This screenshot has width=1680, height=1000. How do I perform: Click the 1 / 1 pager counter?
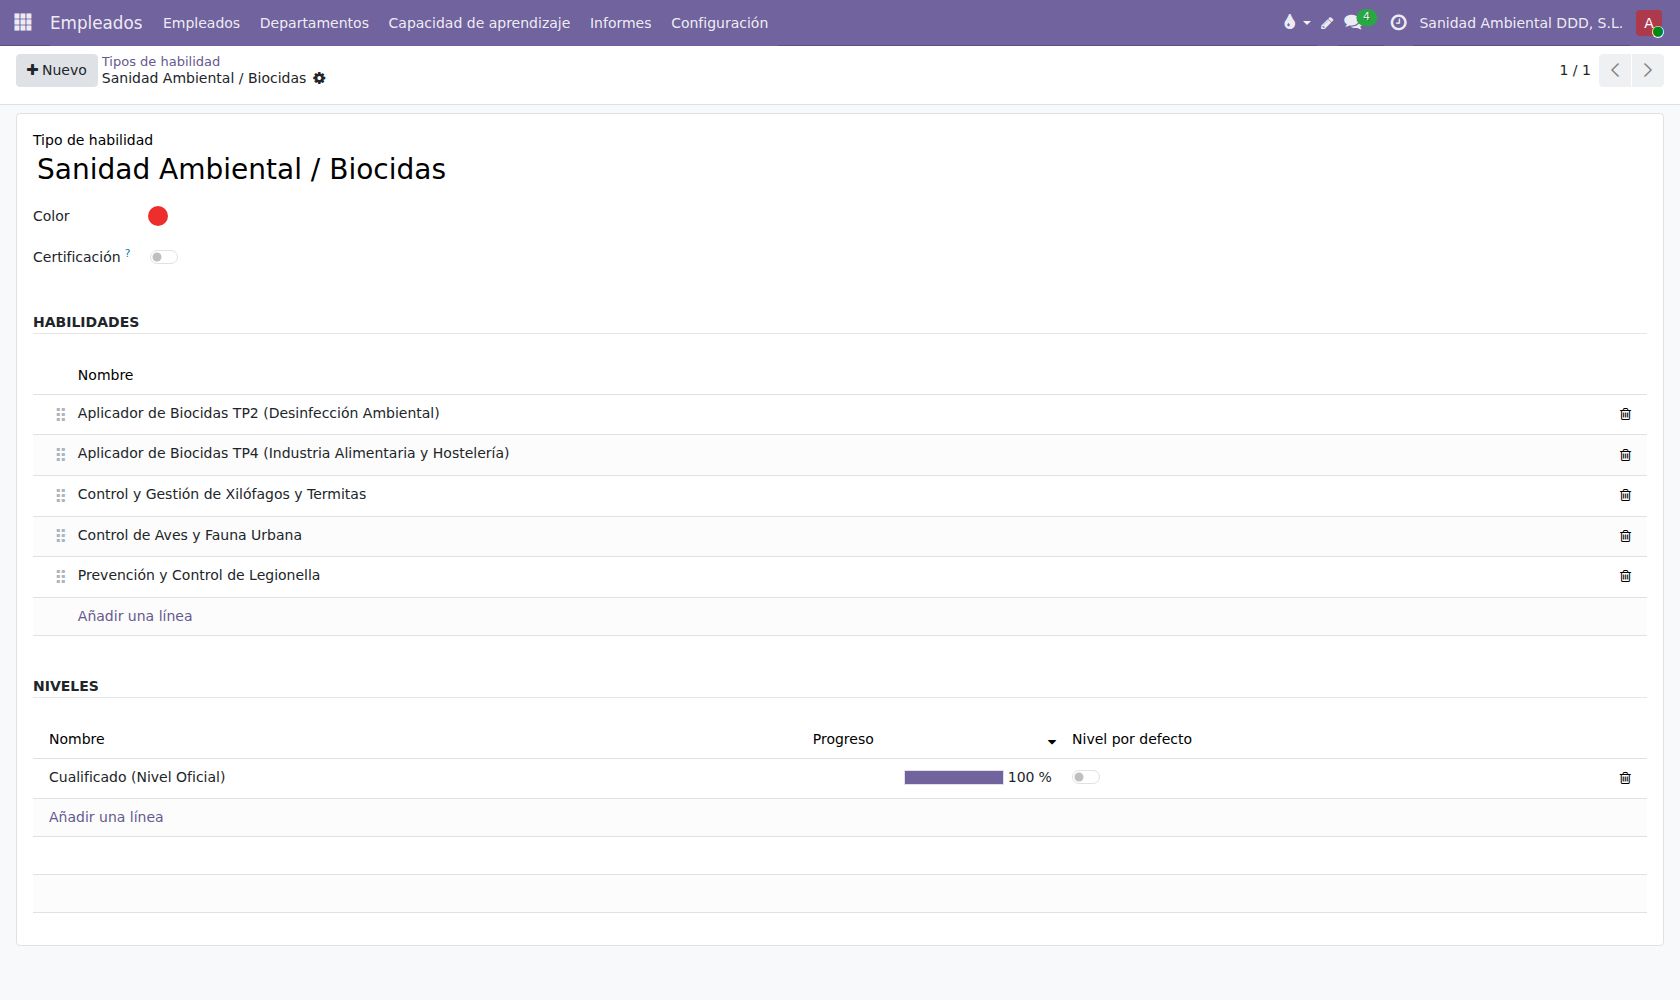1574,70
